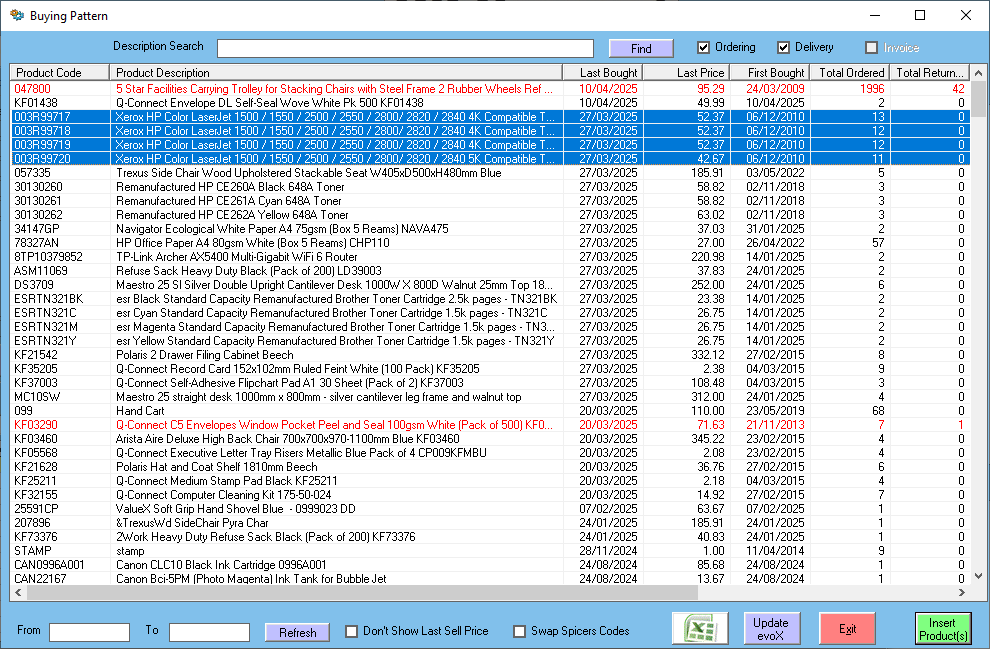Select Q-Connect Medium Stamp Pad Black row
Screen dimensions: 990x649
pyautogui.click(x=490, y=481)
